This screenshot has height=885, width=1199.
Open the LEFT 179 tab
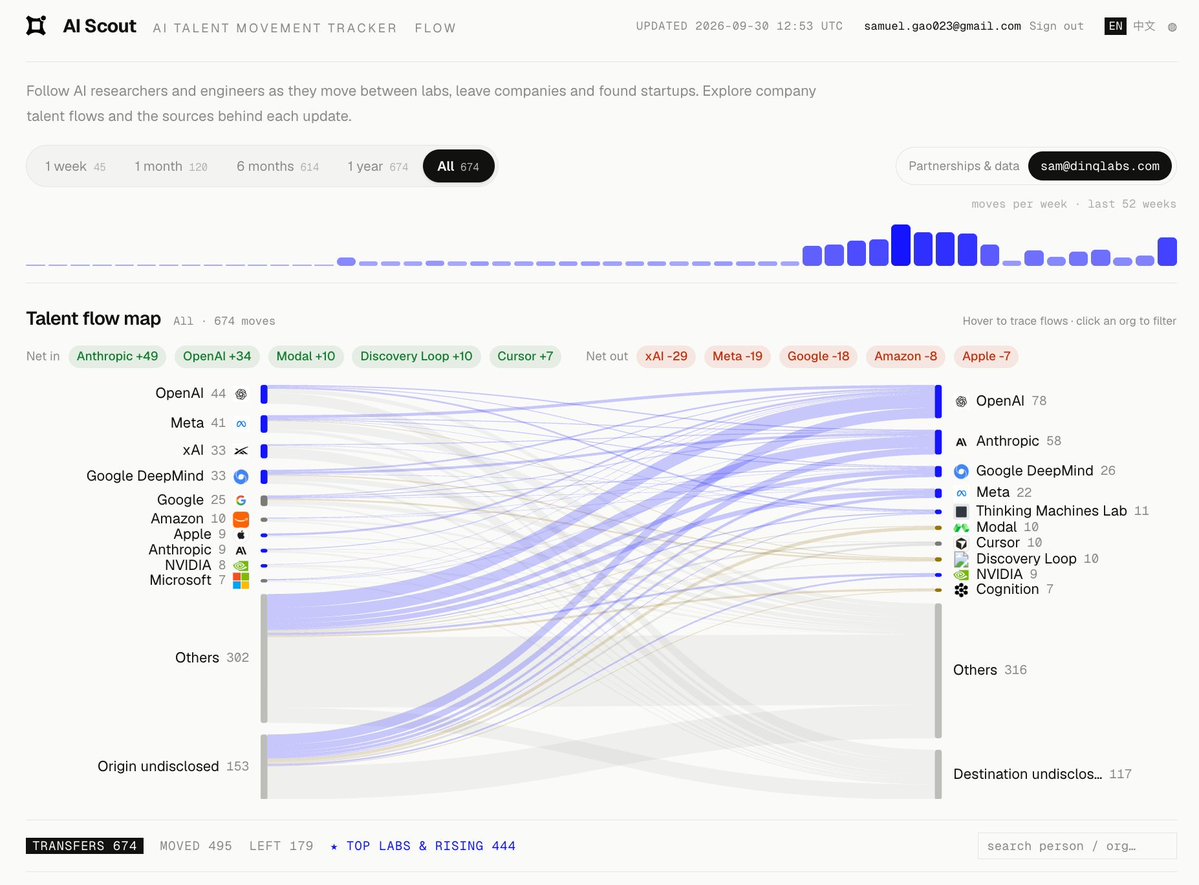tap(281, 845)
